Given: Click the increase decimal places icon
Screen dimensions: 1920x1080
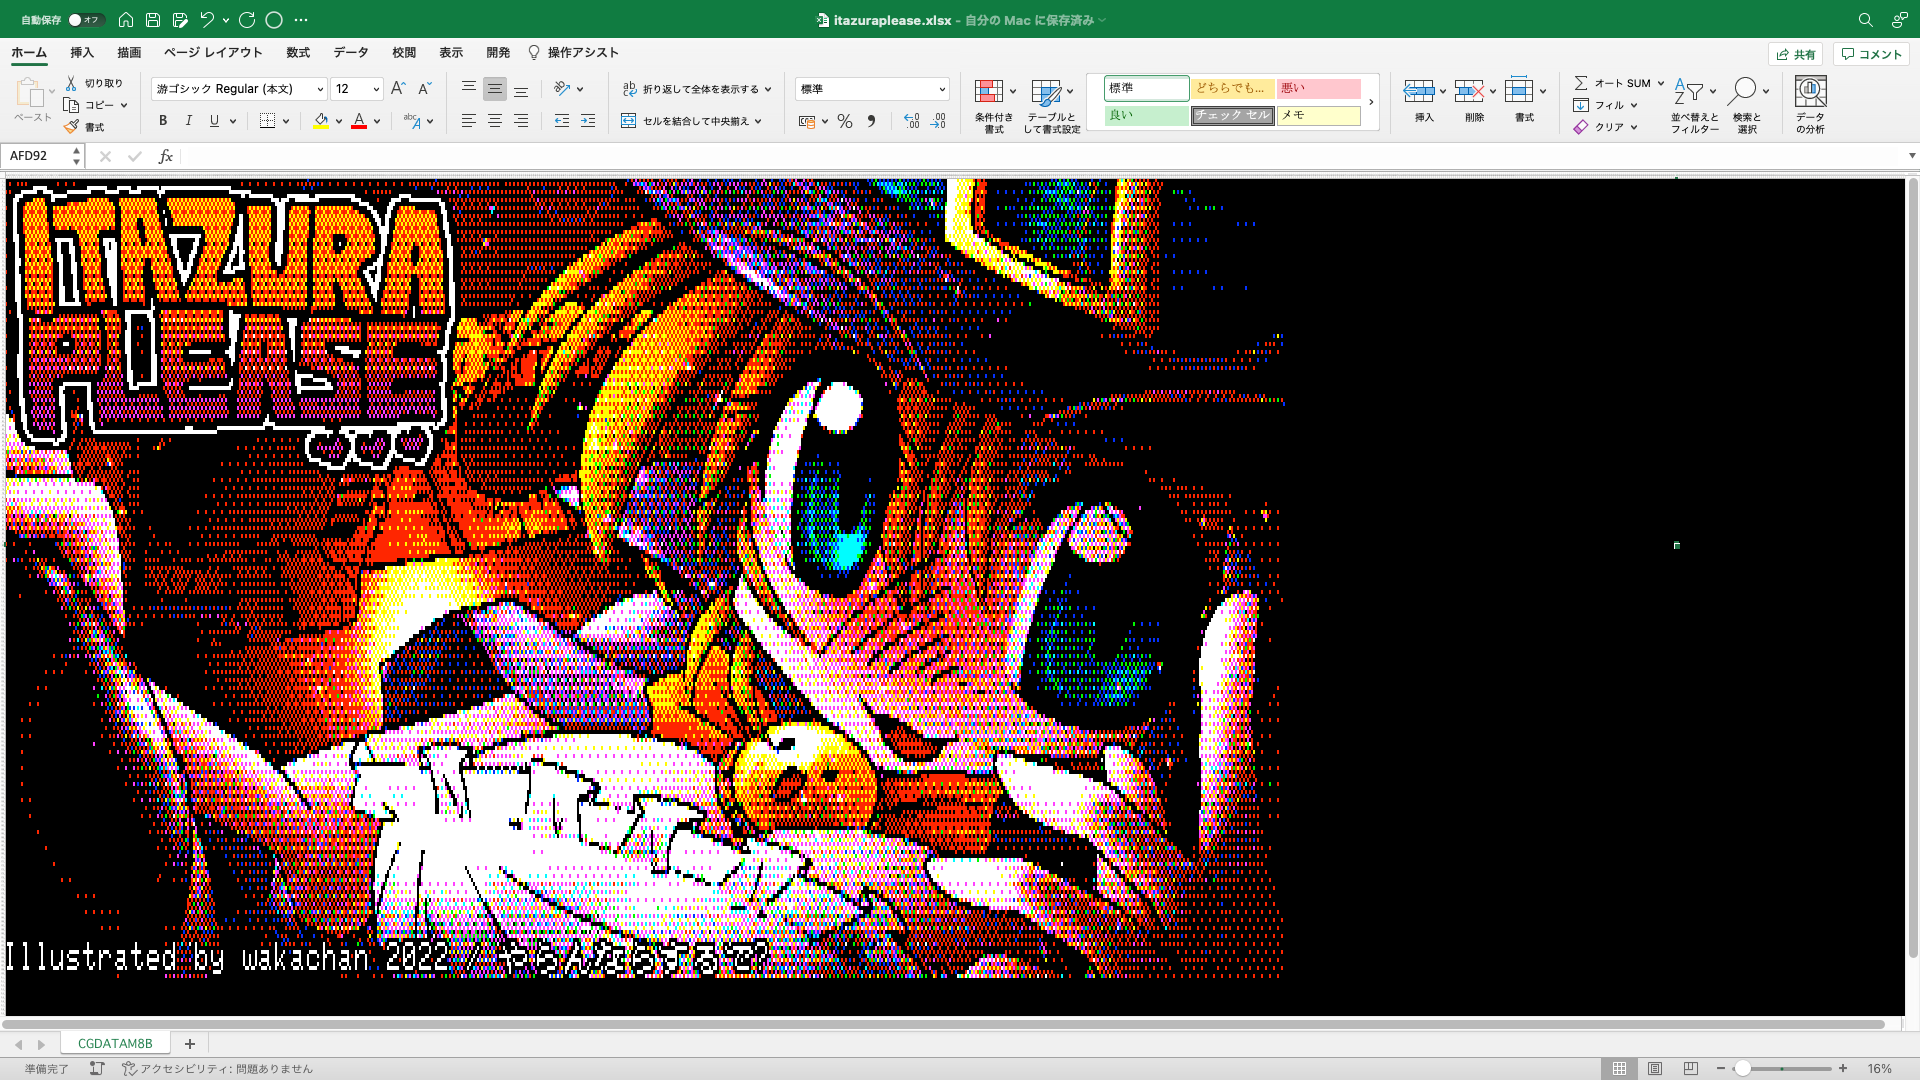Looking at the screenshot, I should [911, 121].
